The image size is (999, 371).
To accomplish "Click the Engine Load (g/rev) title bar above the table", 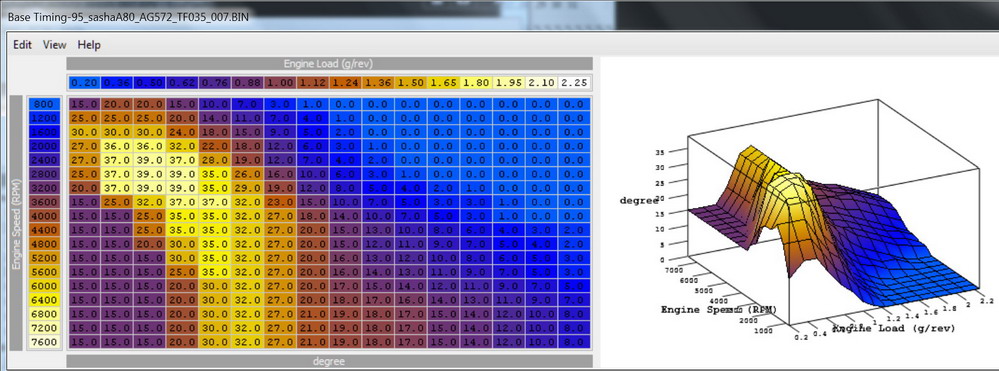I will 329,64.
